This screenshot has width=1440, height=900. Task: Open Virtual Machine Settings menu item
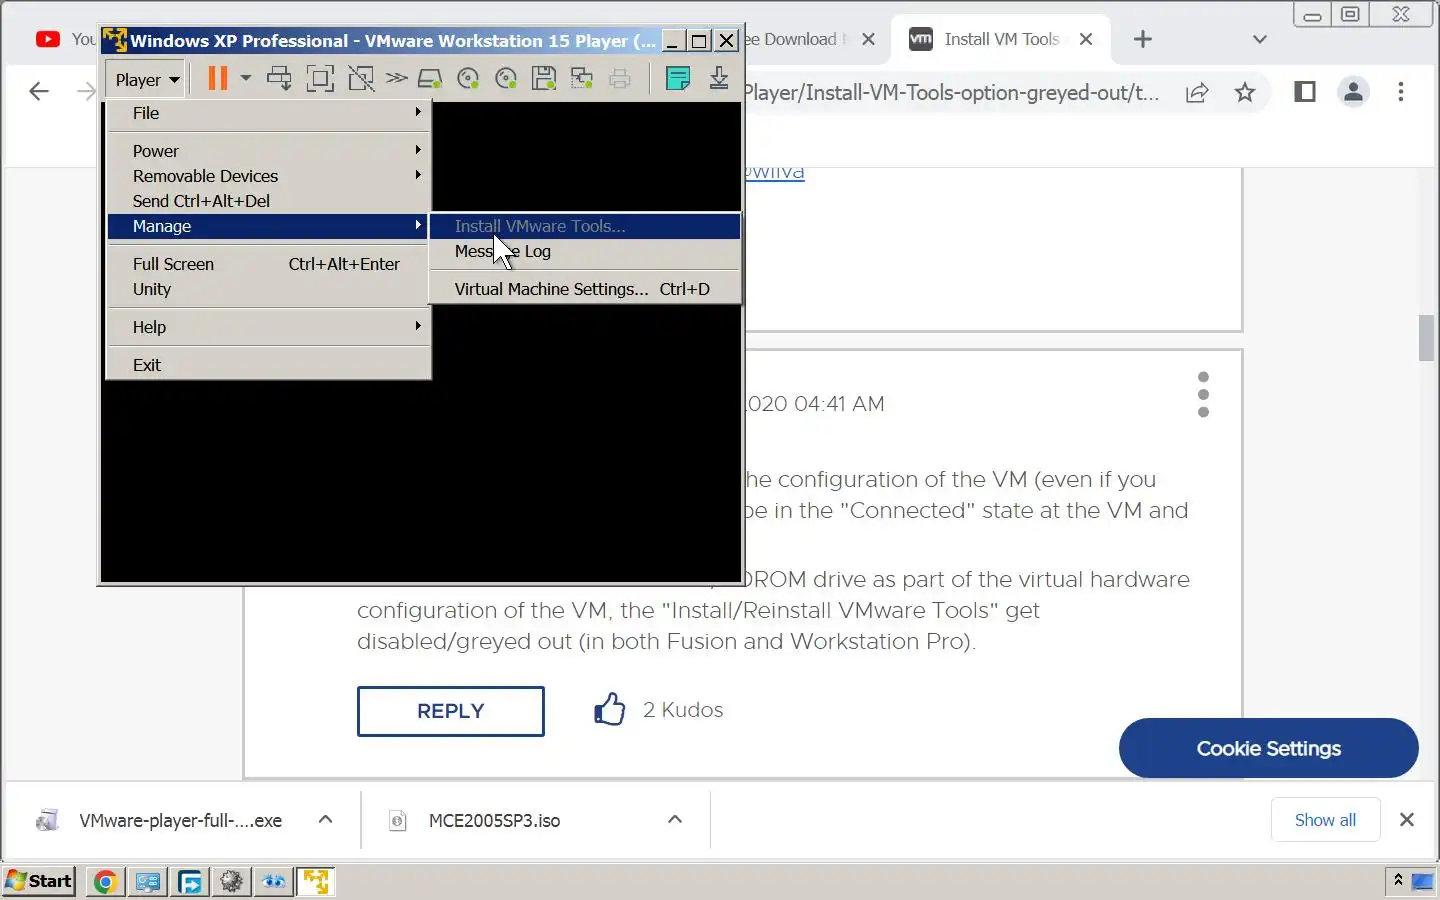click(x=585, y=289)
